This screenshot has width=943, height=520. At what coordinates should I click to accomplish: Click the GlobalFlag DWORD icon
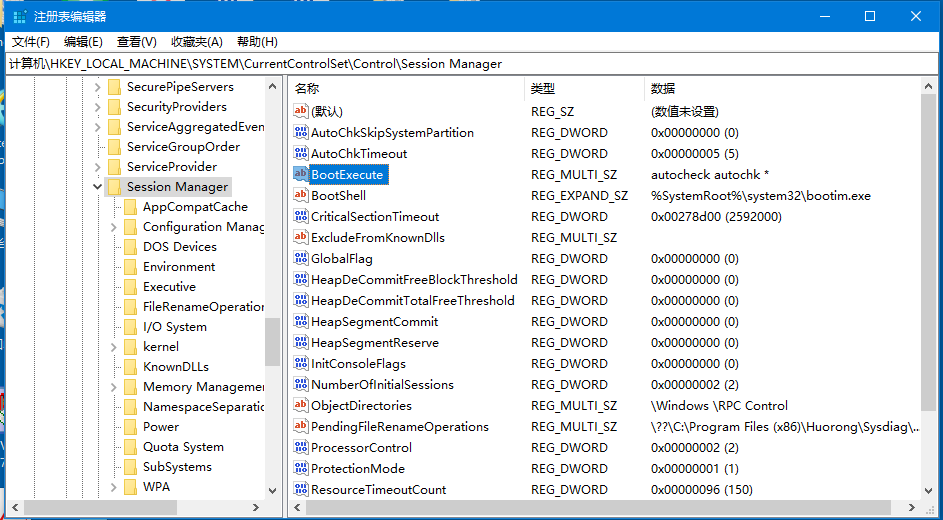click(301, 258)
